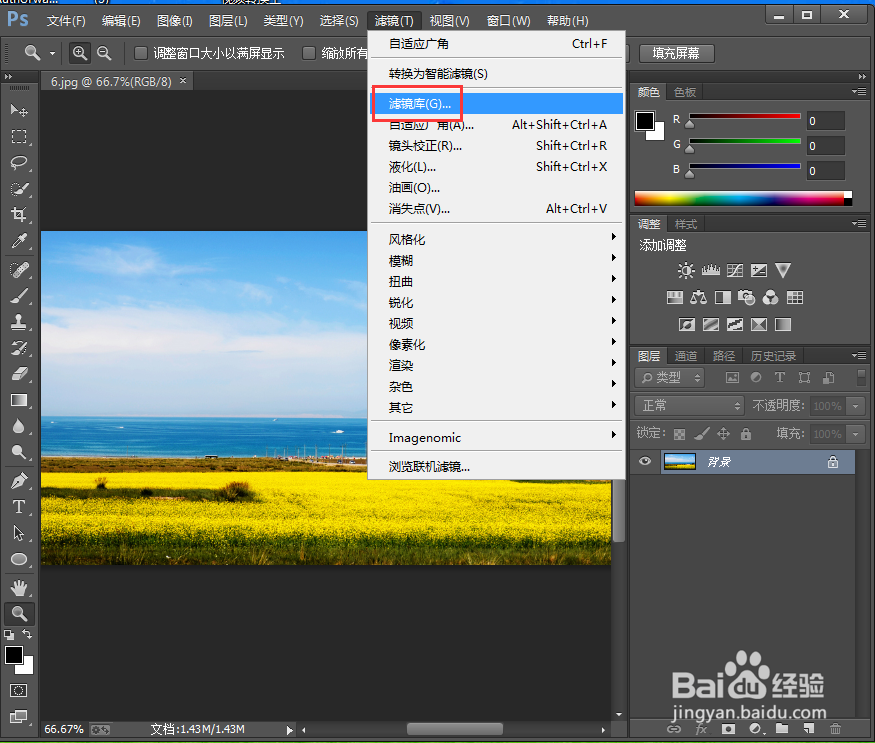The height and width of the screenshot is (743, 875).
Task: Add Levels adjustment
Action: coord(710,271)
